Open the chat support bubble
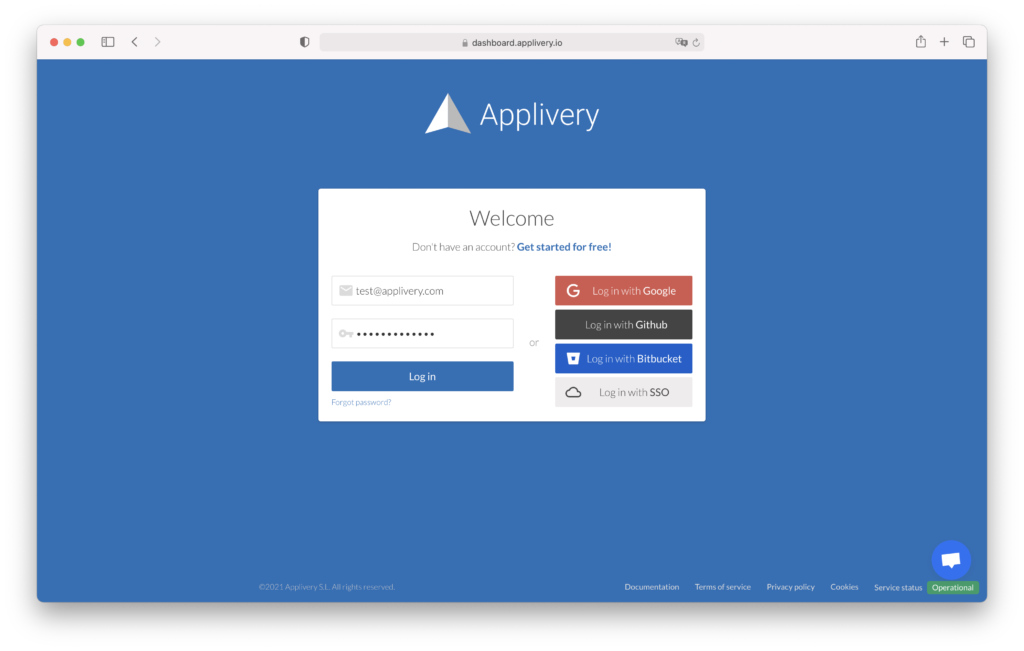The height and width of the screenshot is (651, 1024). (x=951, y=560)
